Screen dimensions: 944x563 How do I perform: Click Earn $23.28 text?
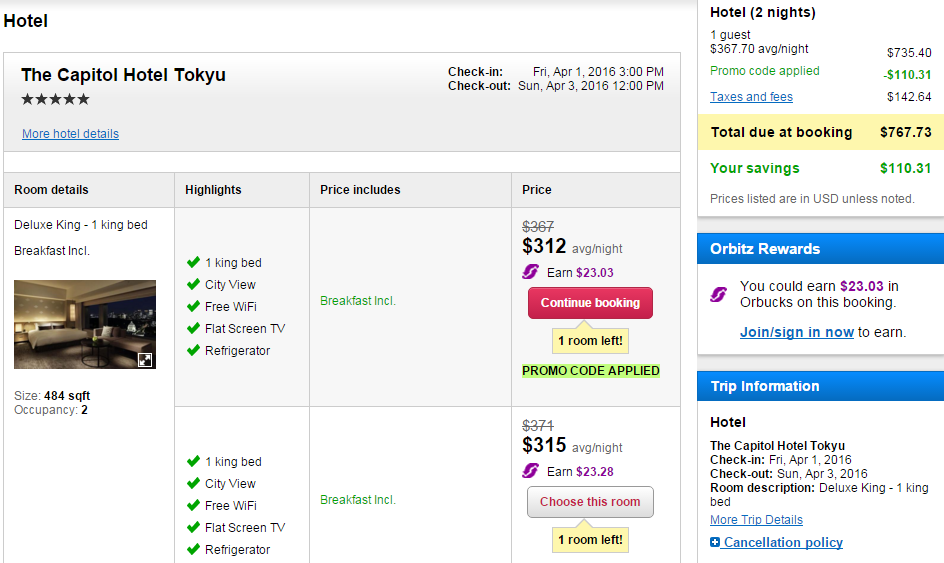click(580, 471)
